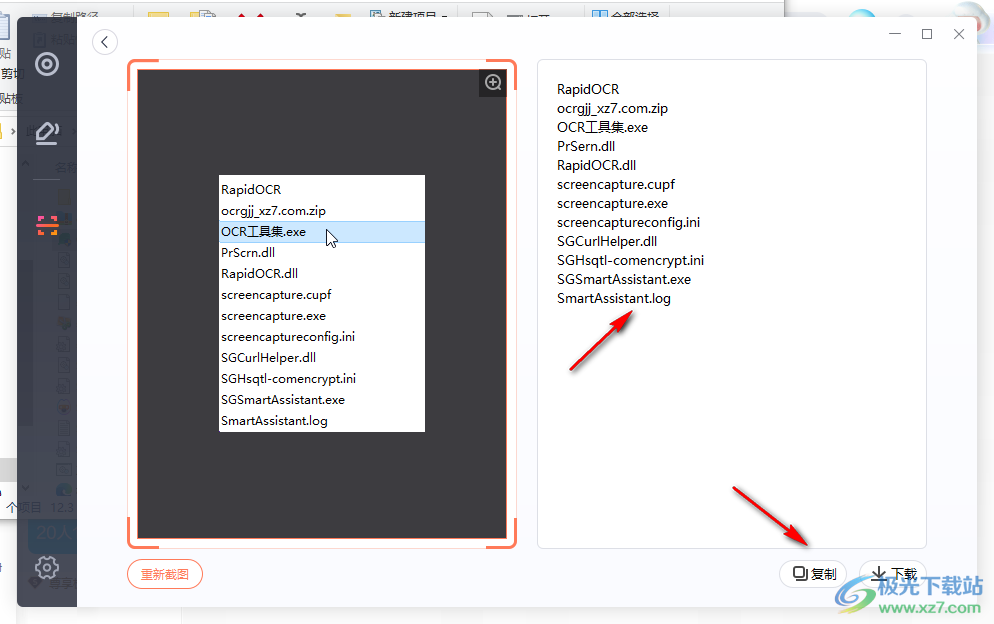Screen dimensions: 994x624
Task: Click recognized text SGCurlHelper.dll
Action: click(x=607, y=242)
